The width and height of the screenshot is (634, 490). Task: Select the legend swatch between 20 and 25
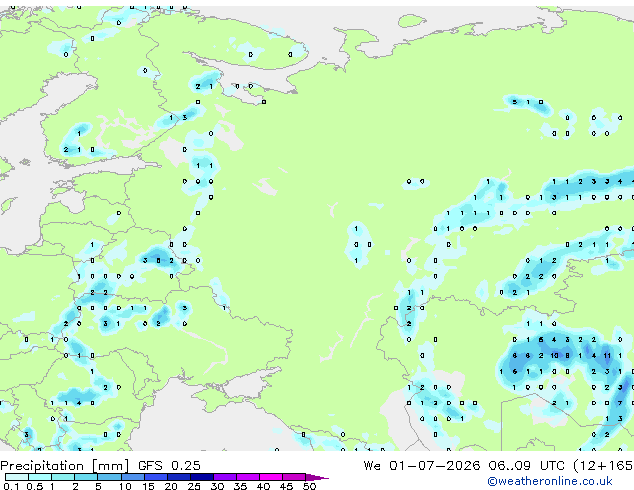(178, 477)
